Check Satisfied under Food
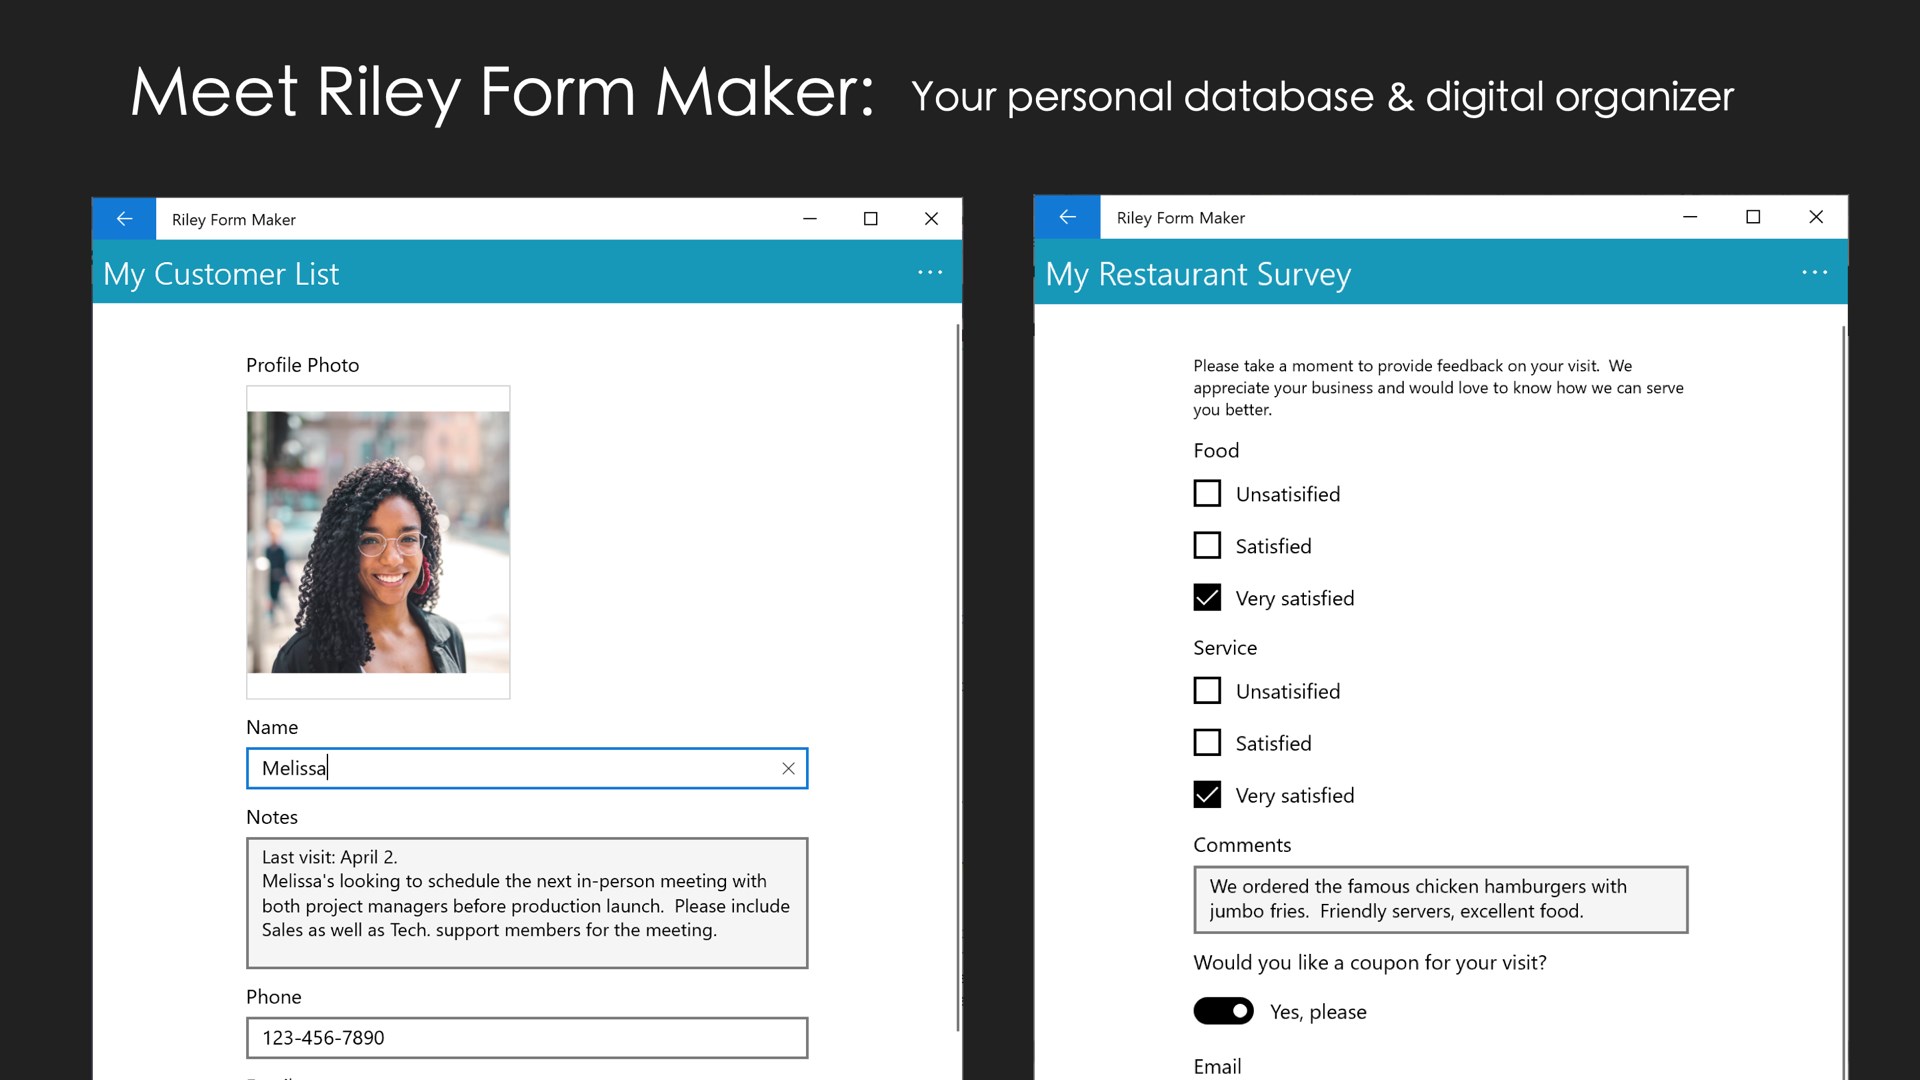Screen dimensions: 1920x1080 pos(1207,546)
